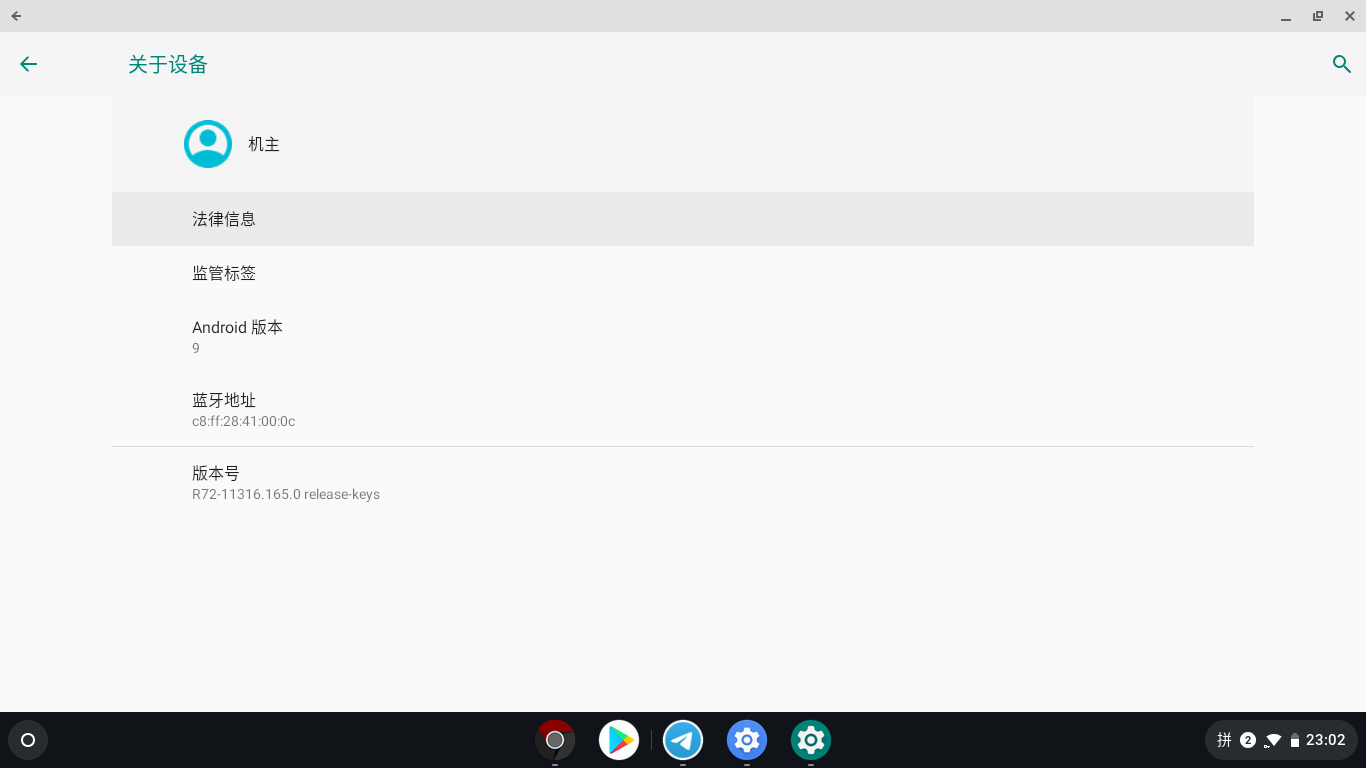Open the clock showing 23:02

(x=1325, y=740)
